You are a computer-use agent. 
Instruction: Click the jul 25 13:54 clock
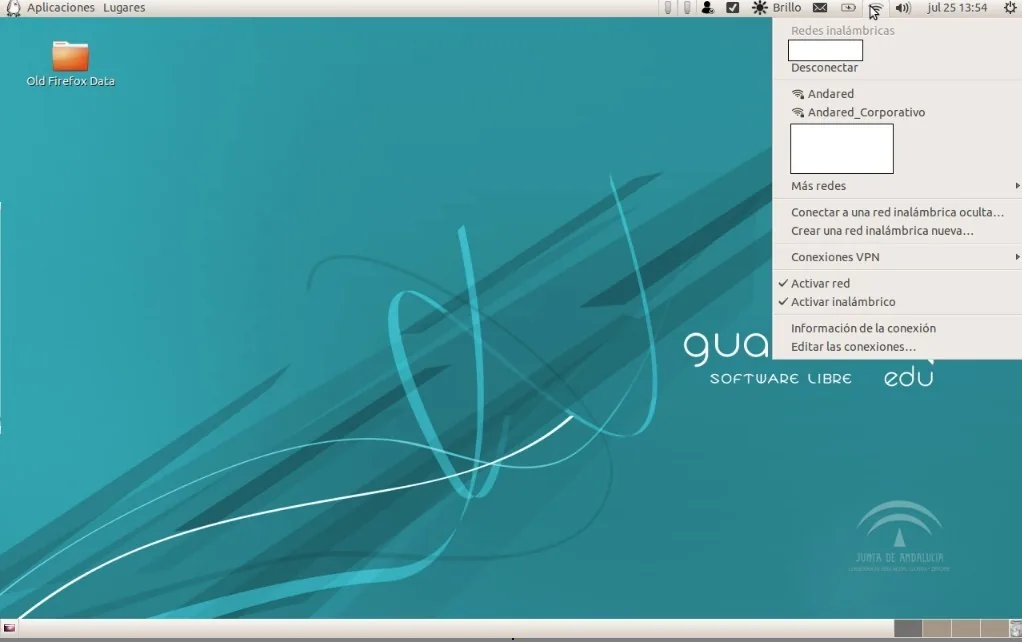coord(957,8)
